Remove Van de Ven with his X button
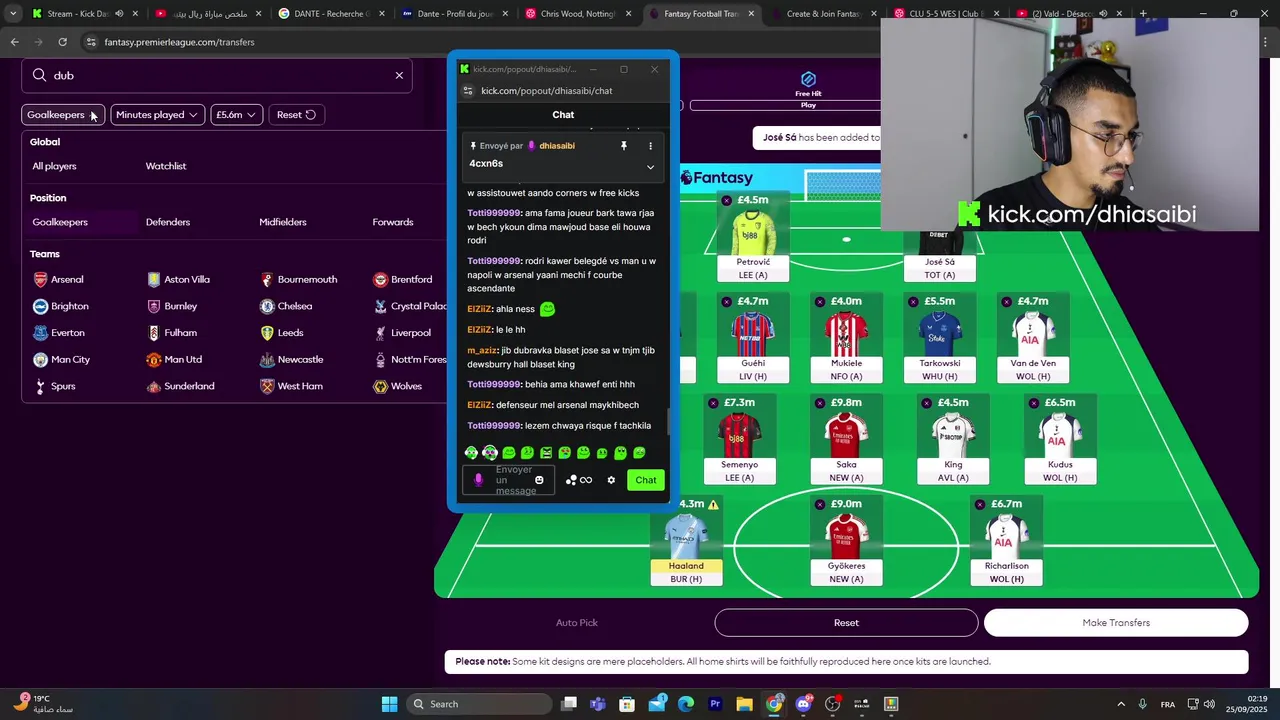Image resolution: width=1280 pixels, height=720 pixels. 1006,302
